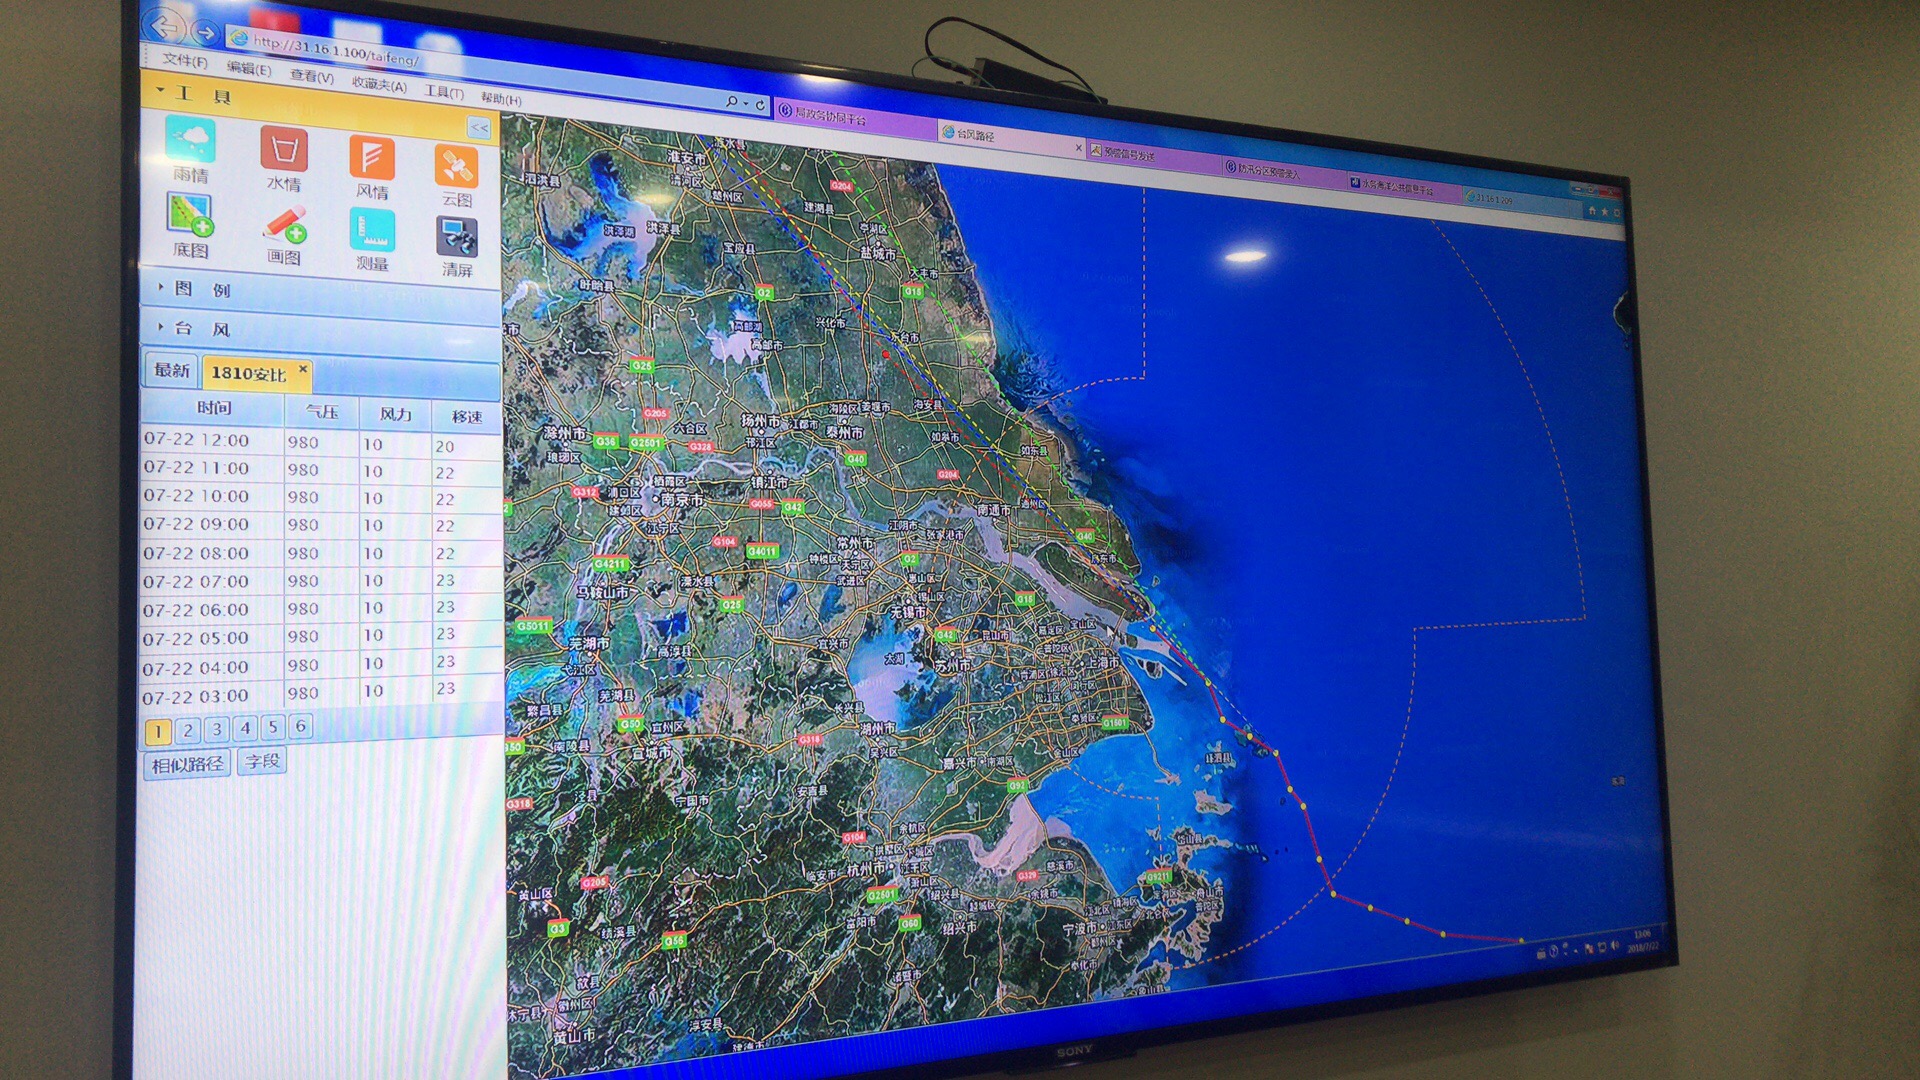Close the 1810安比 typhoon tab
1920x1080 pixels.
(303, 369)
